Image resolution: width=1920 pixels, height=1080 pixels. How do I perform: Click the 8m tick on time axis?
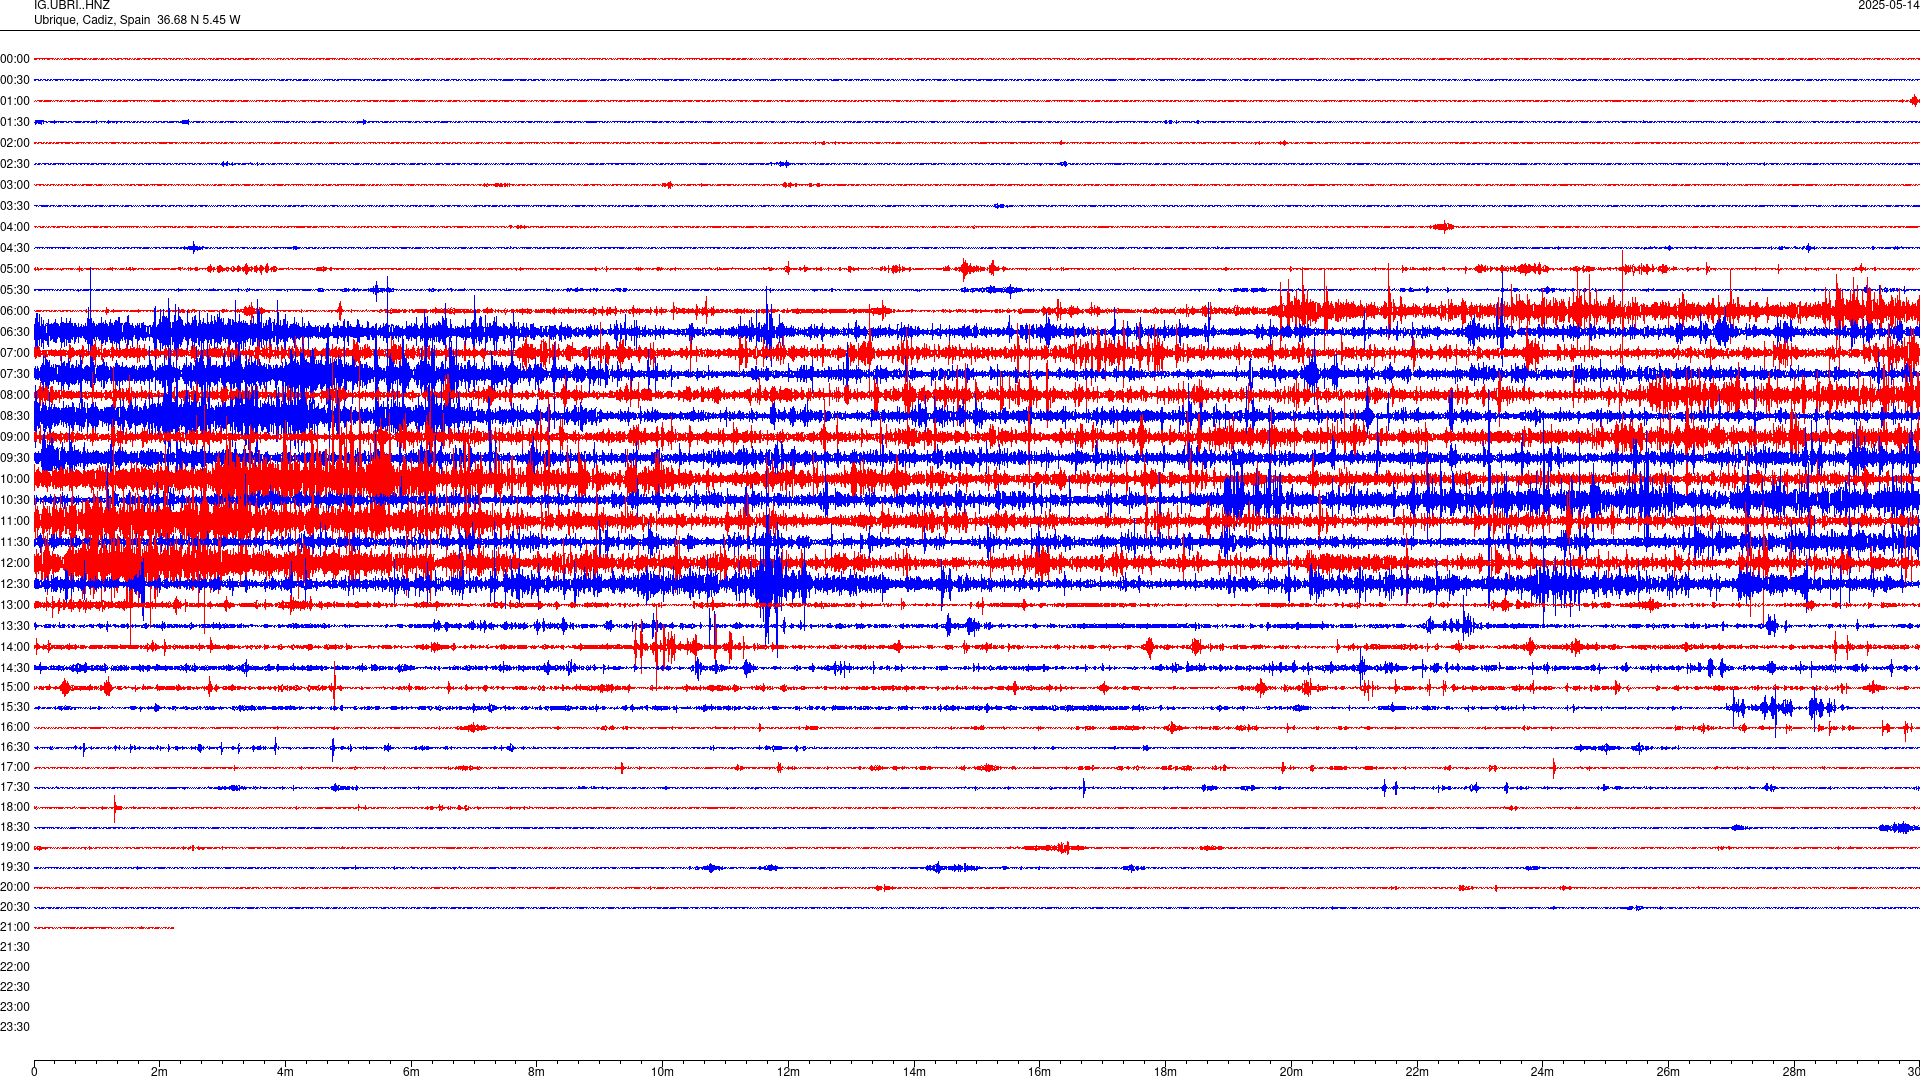point(537,1072)
